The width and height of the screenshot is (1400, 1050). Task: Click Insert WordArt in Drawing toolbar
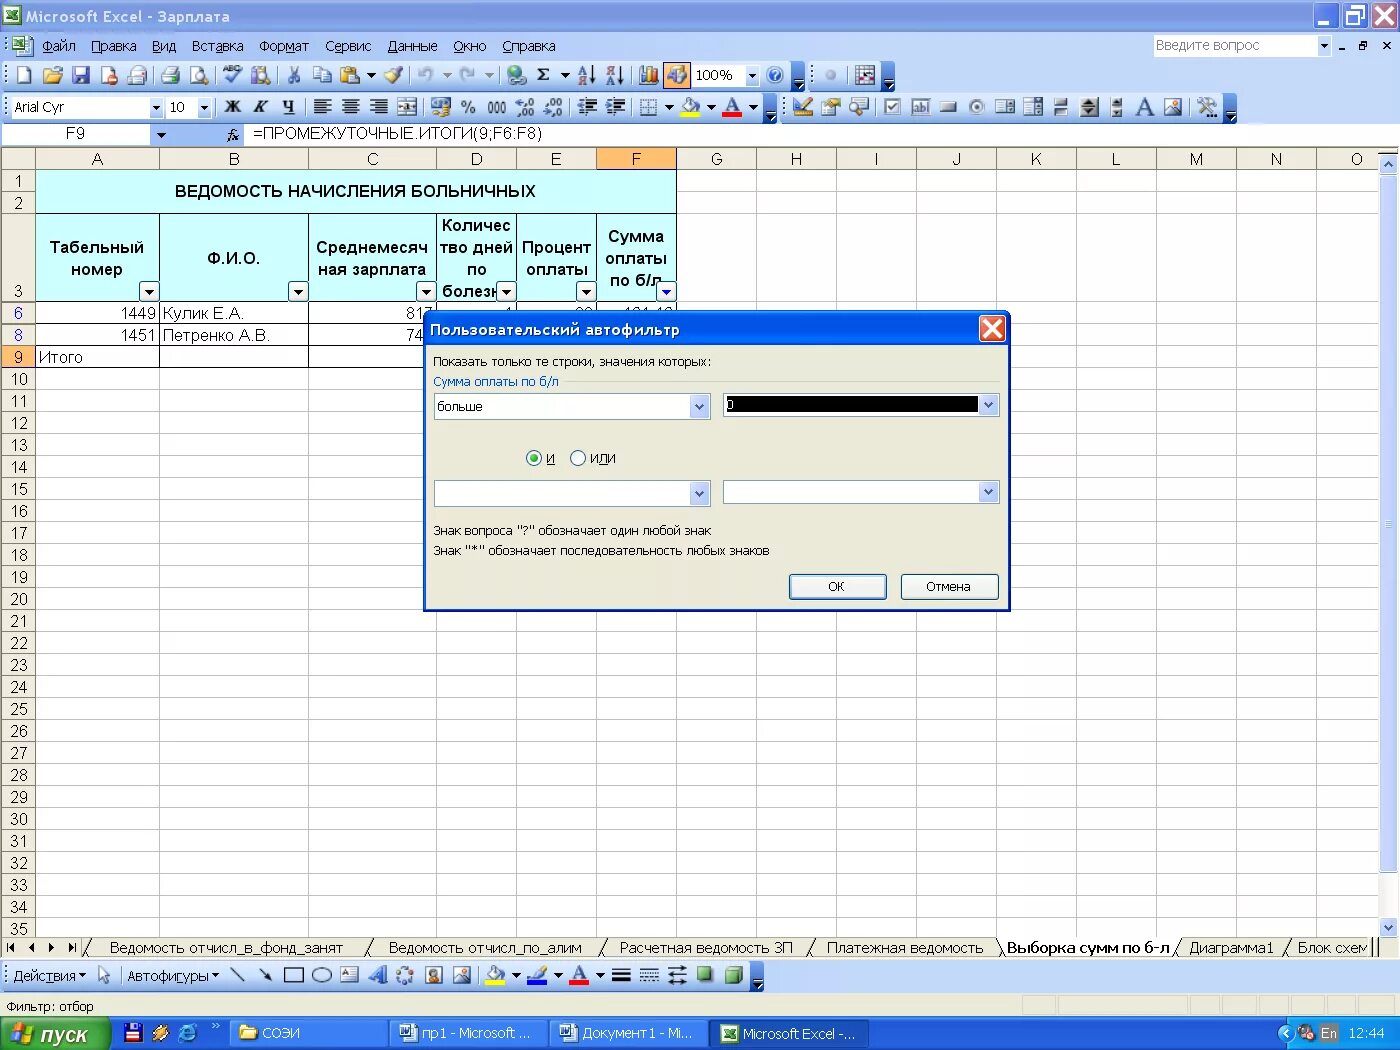pyautogui.click(x=377, y=975)
